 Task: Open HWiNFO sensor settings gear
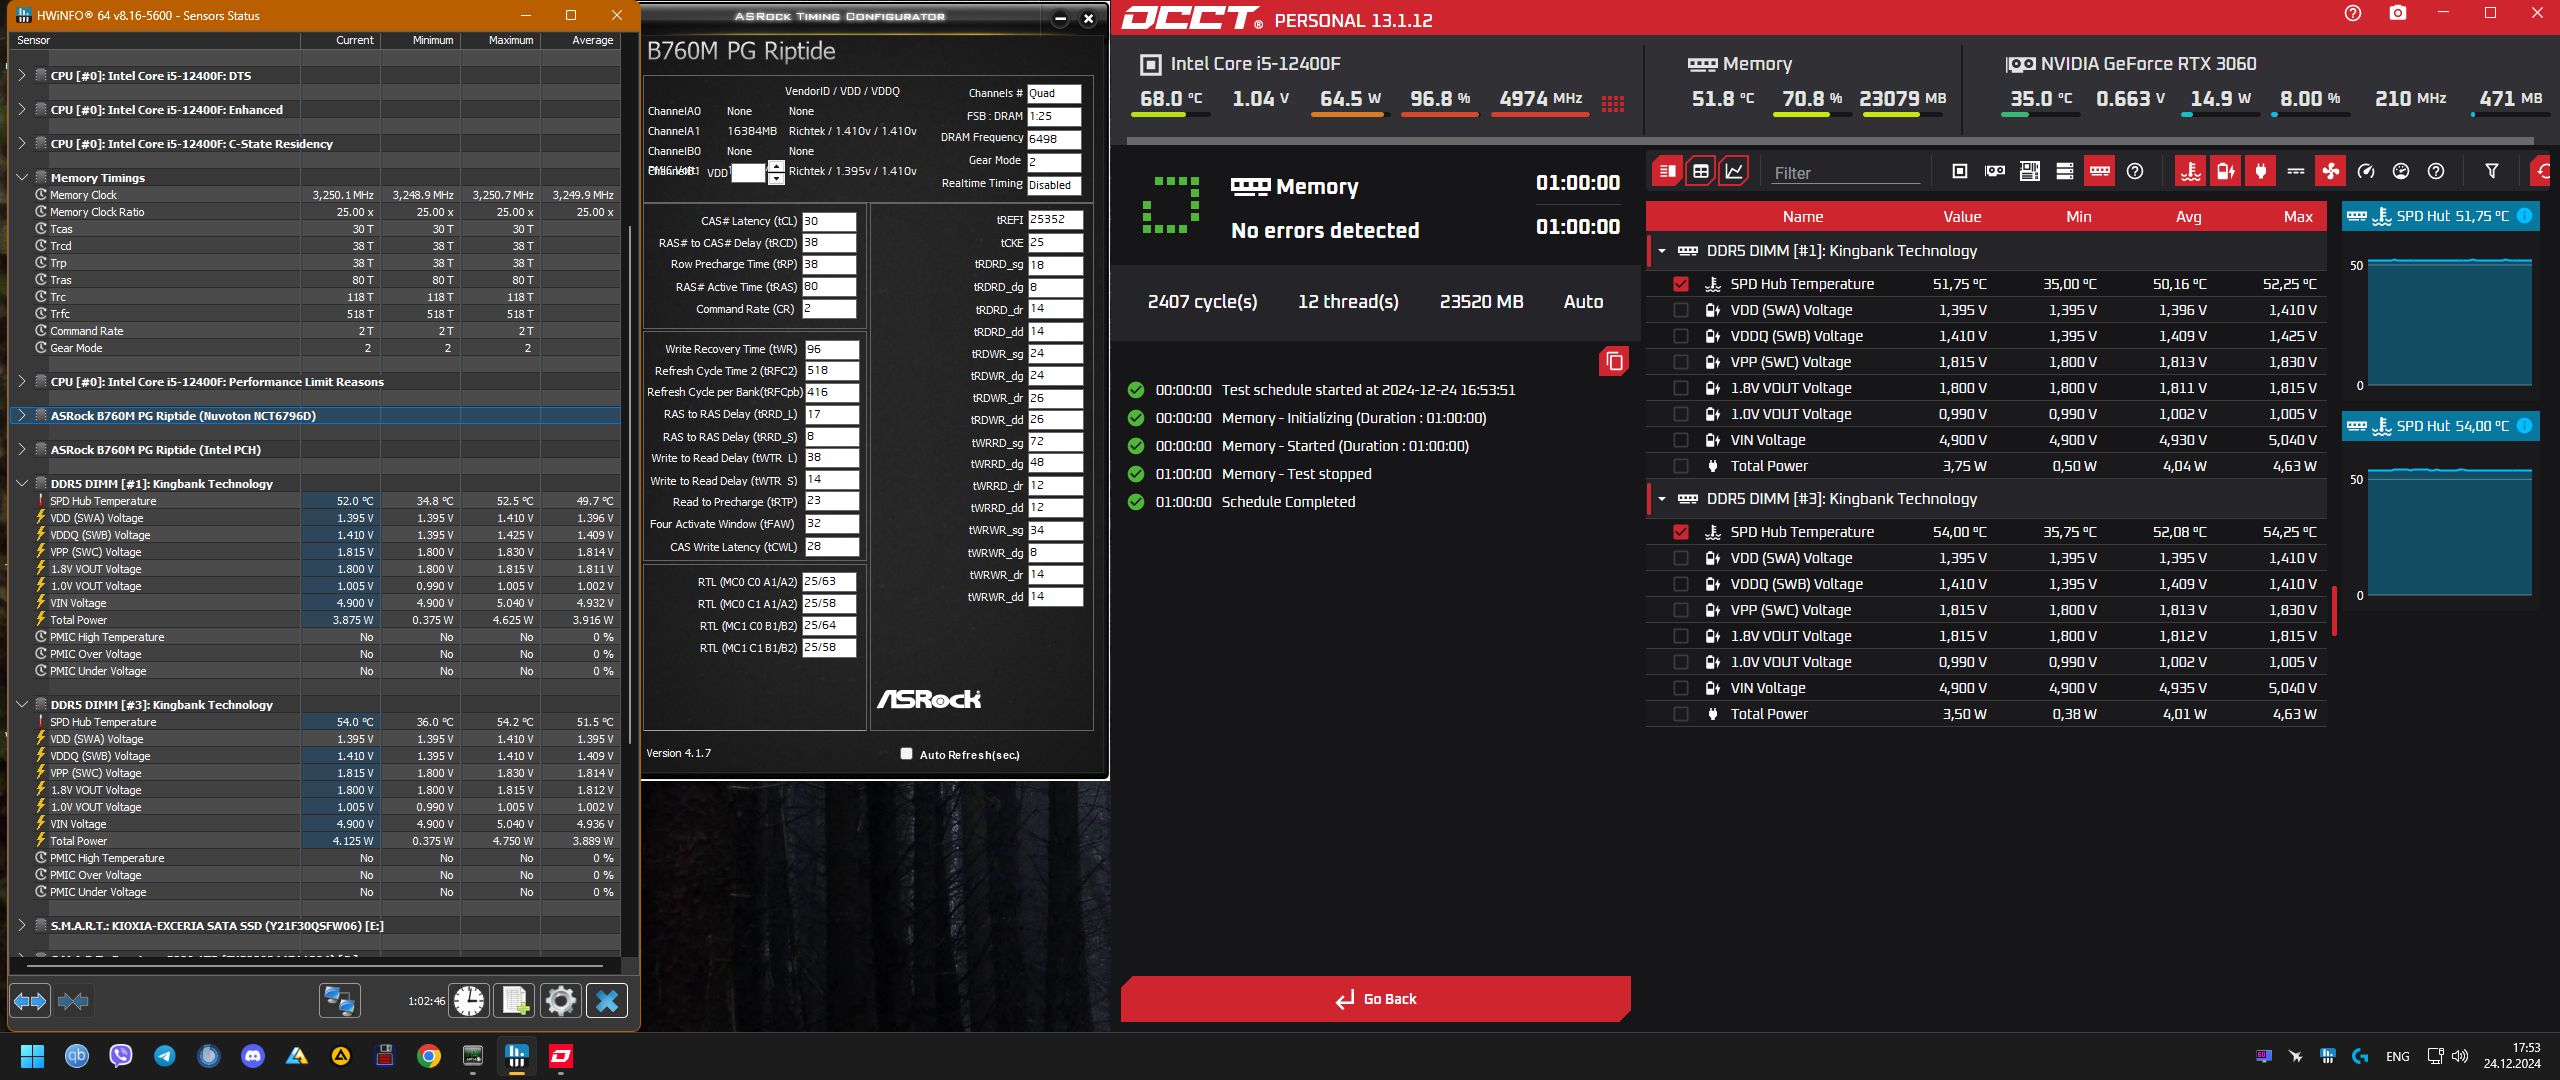tap(561, 1001)
